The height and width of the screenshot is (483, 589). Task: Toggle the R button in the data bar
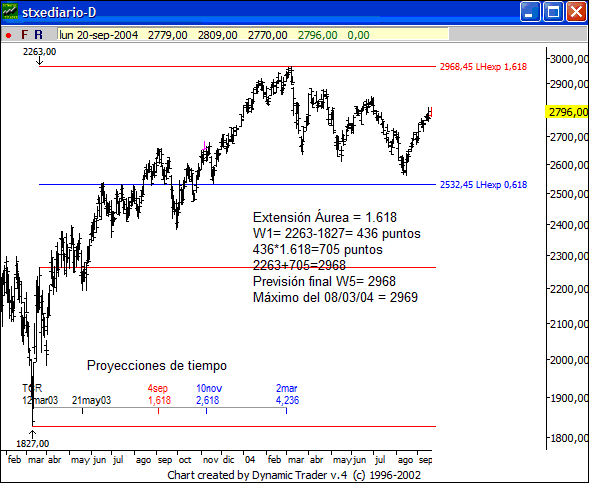click(38, 35)
